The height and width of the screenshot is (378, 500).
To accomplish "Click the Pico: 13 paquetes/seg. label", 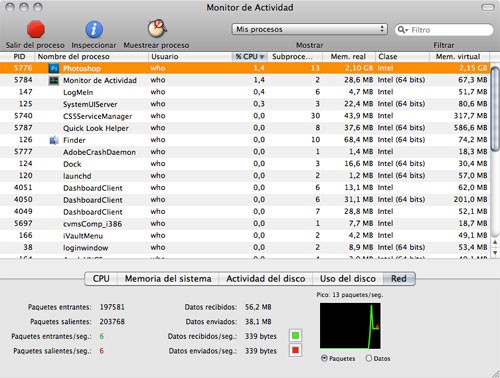I will (x=350, y=295).
